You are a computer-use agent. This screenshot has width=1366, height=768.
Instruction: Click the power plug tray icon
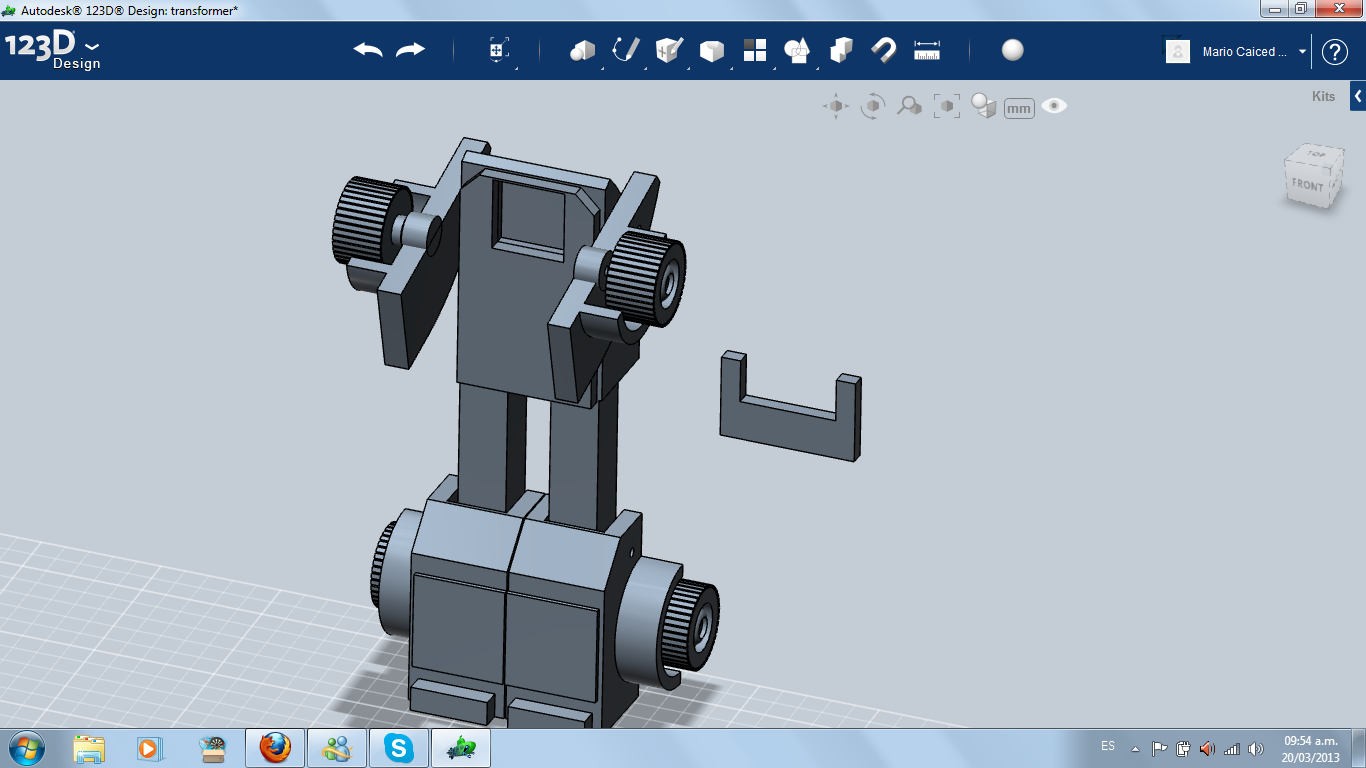pos(1183,748)
